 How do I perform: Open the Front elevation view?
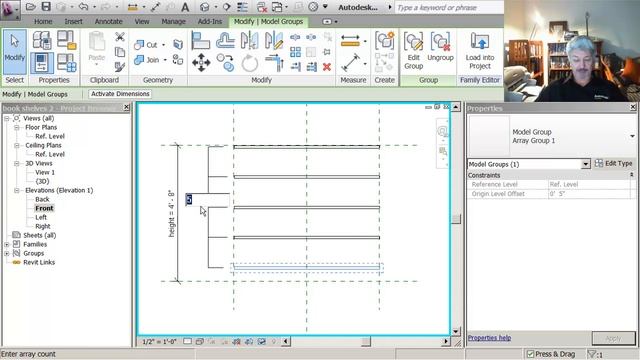tap(44, 208)
